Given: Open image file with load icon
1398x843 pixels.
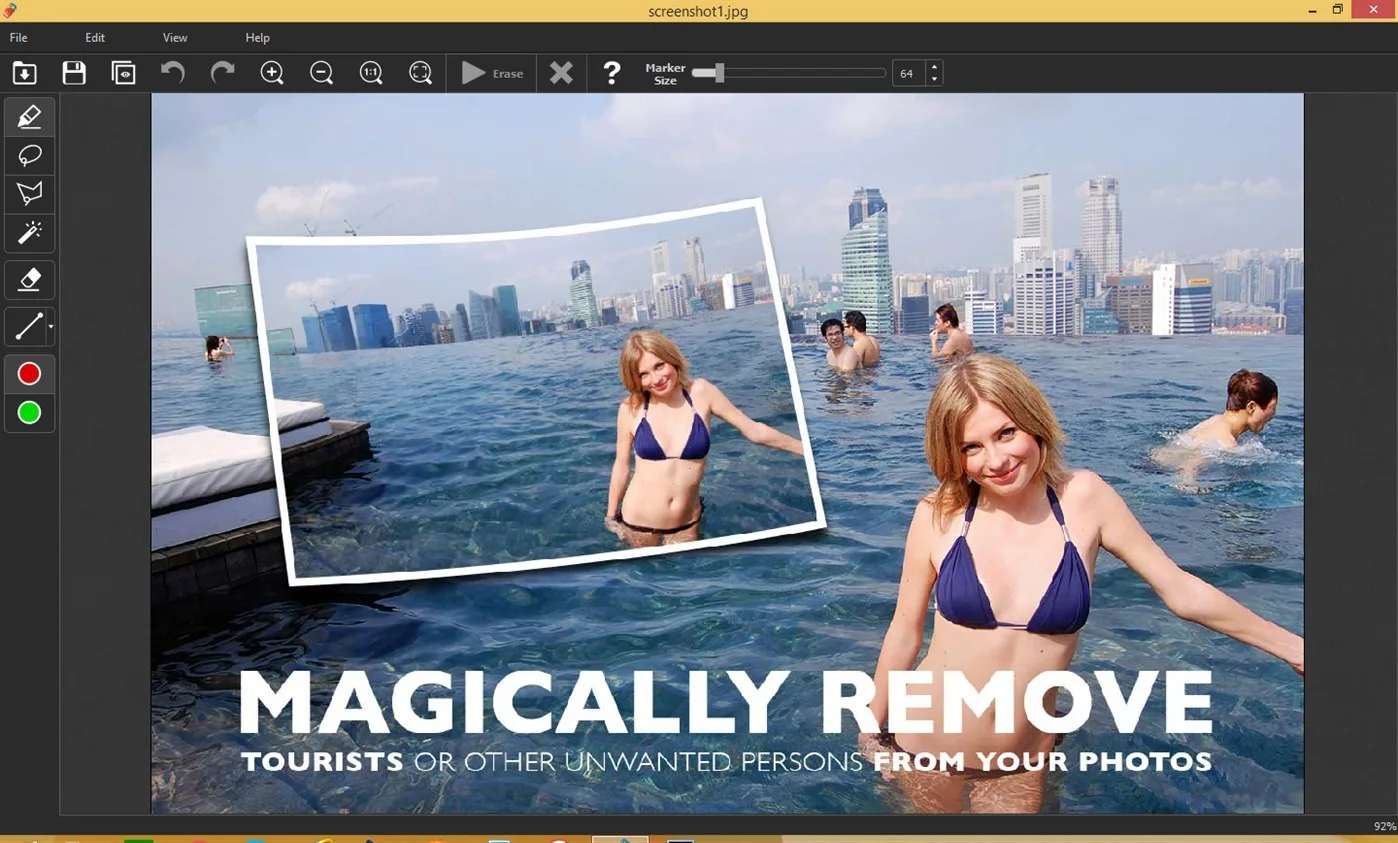Looking at the screenshot, I should point(24,73).
